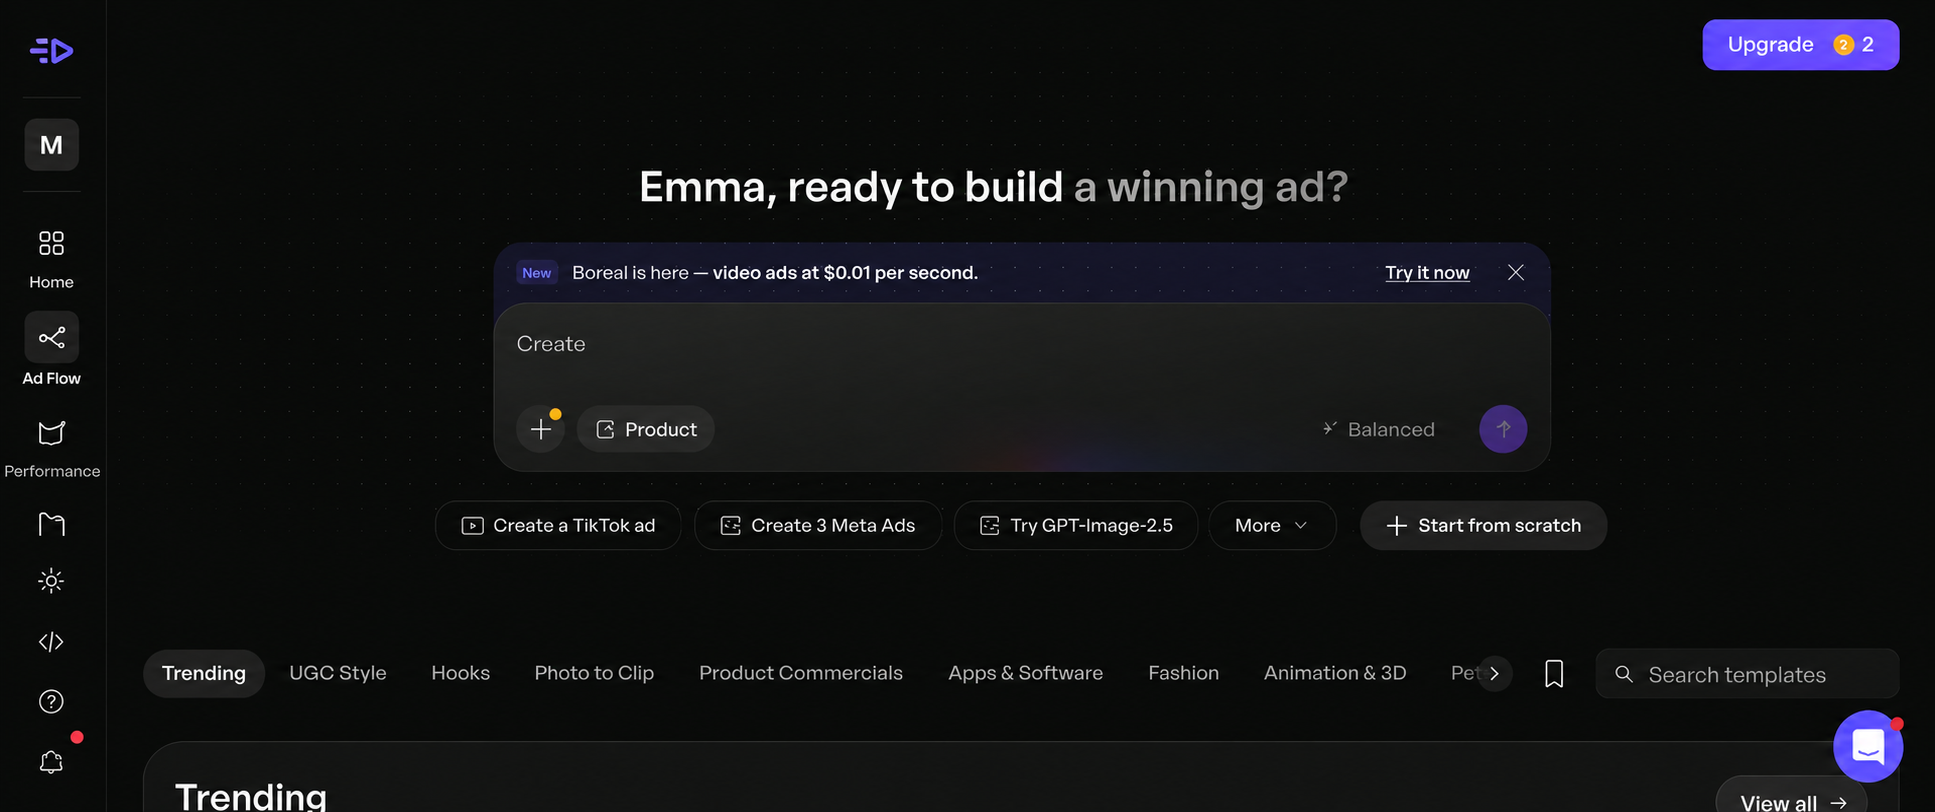Switch to the Hooks tab
Image resolution: width=1935 pixels, height=812 pixels.
[461, 673]
